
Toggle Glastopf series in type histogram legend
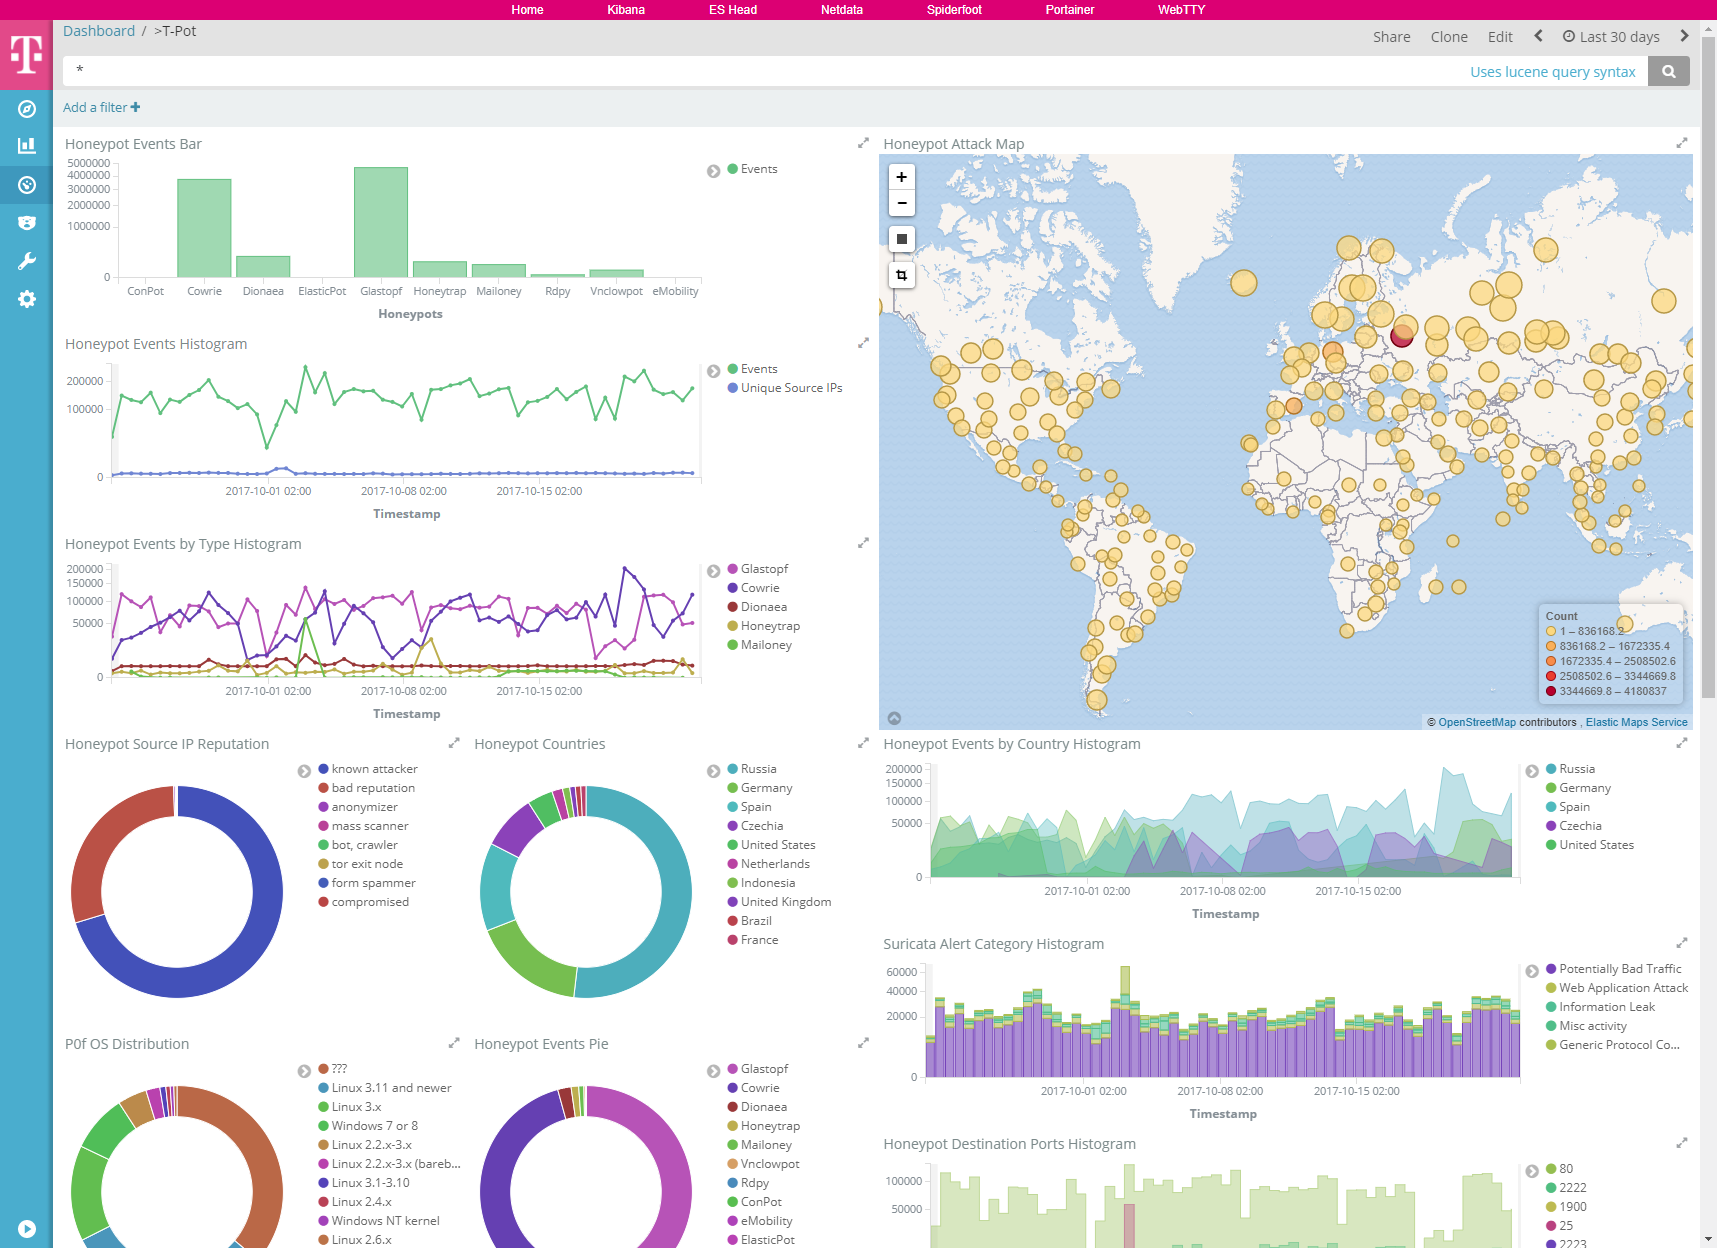(x=764, y=569)
